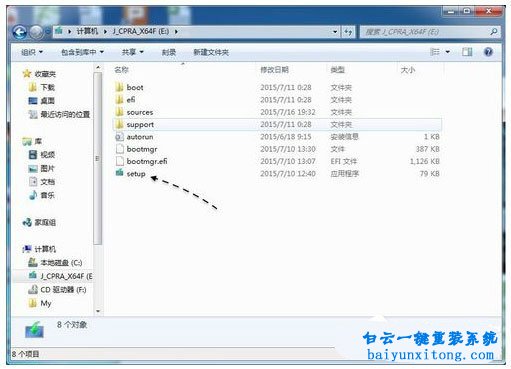Select the efi folder icon
Screen dimensions: 511x369
pyautogui.click(x=119, y=100)
